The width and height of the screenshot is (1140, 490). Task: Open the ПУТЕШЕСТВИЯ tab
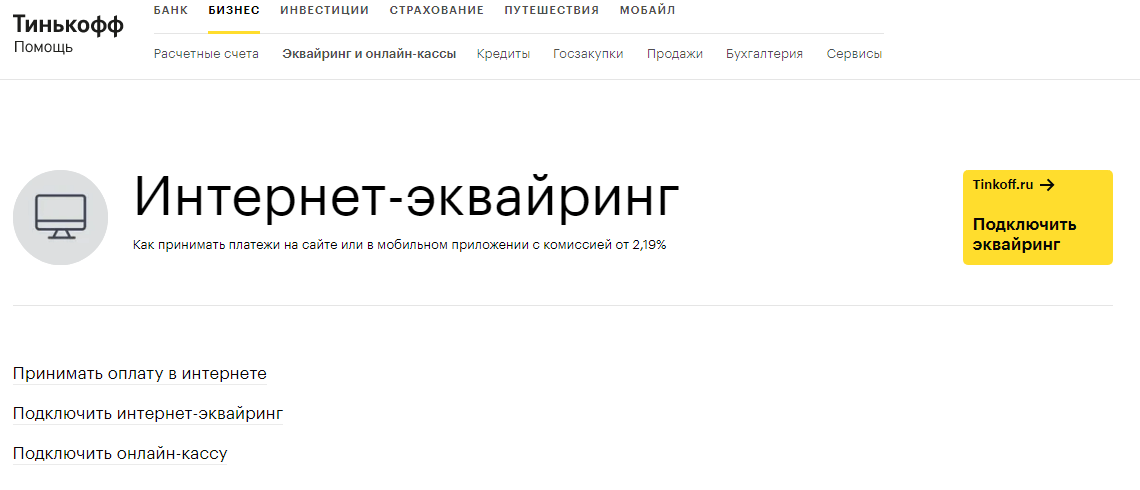pos(551,10)
